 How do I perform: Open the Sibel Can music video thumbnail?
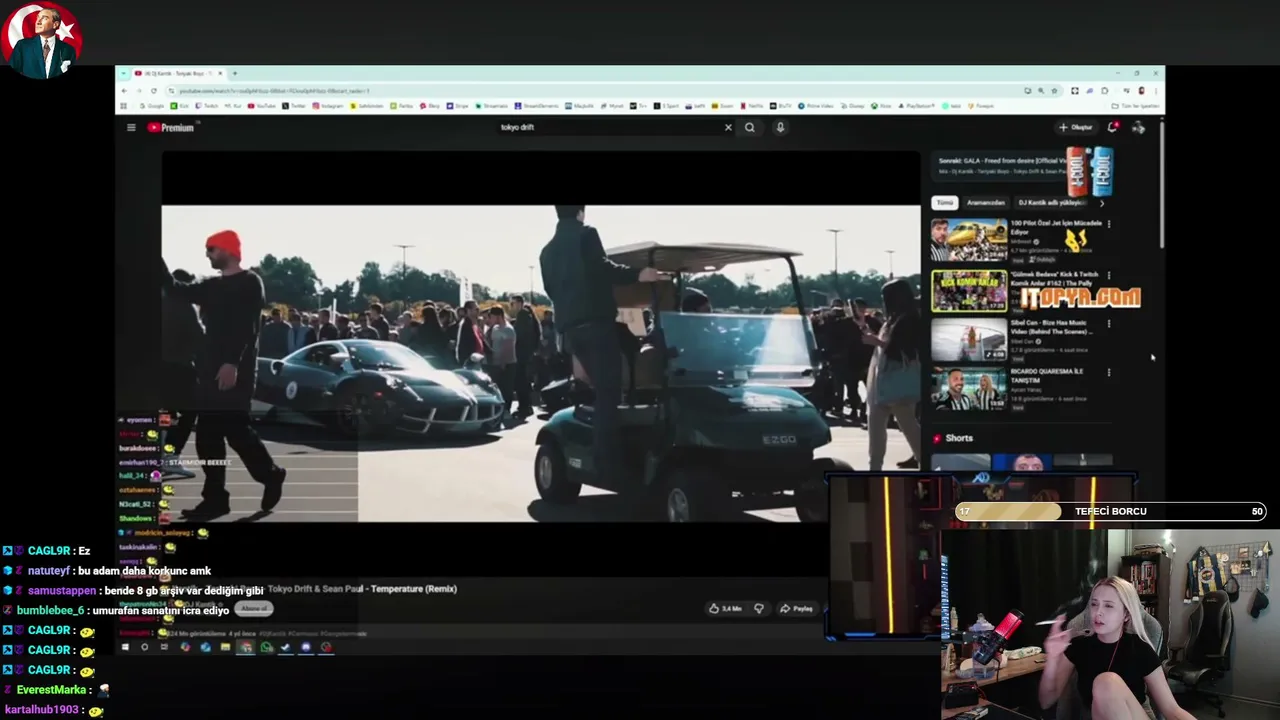(x=969, y=339)
